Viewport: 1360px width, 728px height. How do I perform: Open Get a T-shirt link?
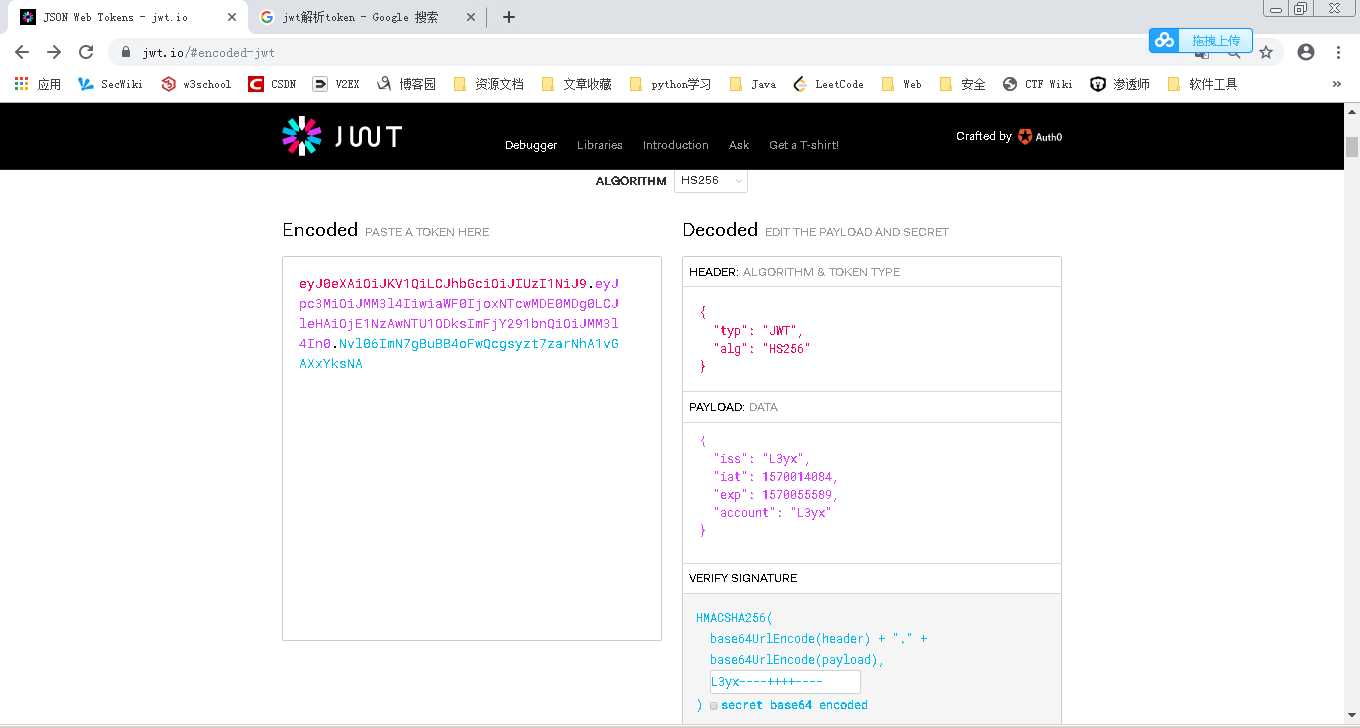804,145
